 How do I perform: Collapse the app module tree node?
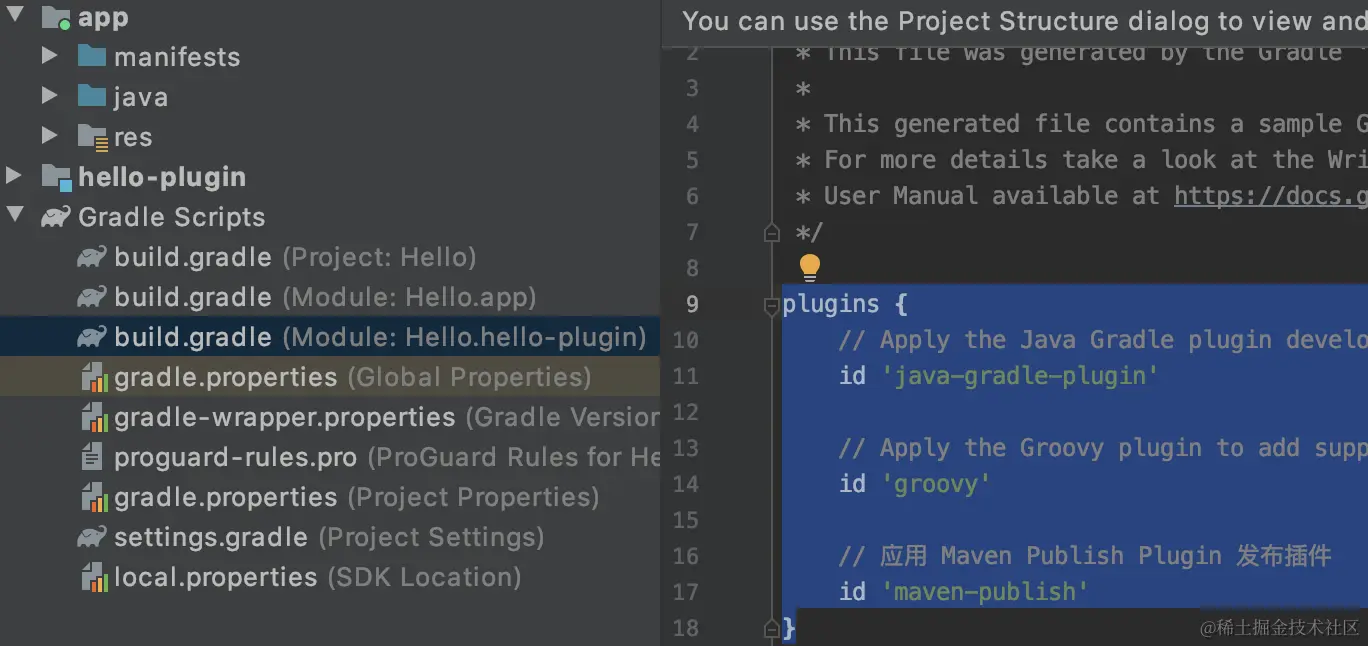point(16,16)
